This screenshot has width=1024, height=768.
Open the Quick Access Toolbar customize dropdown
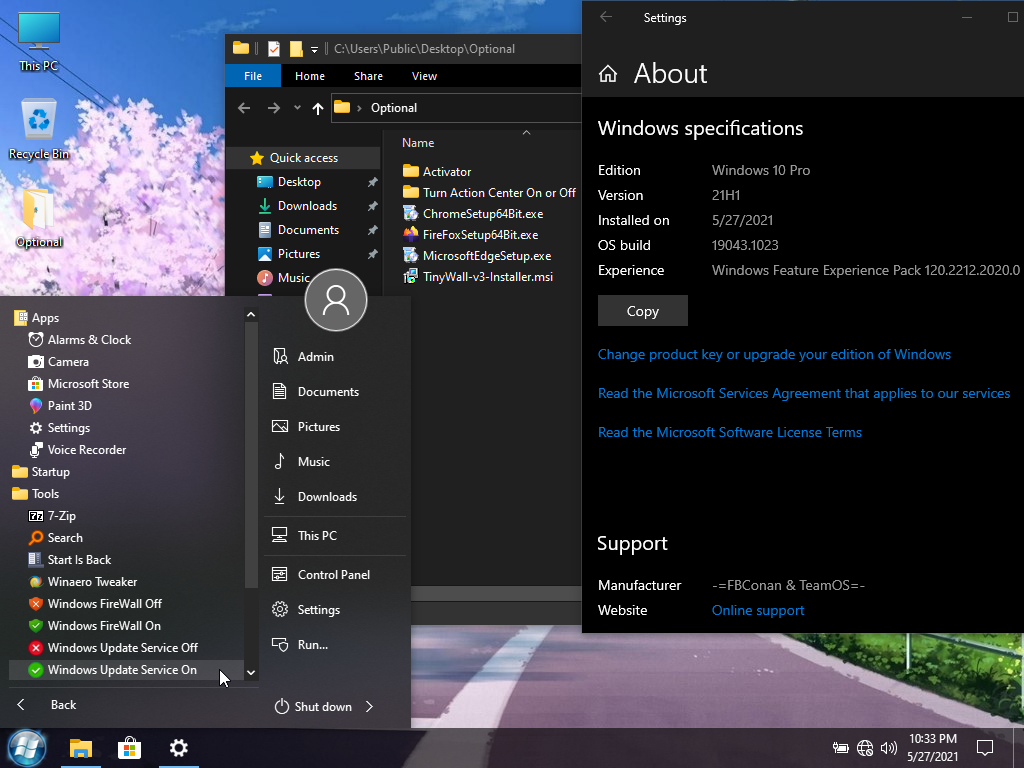(x=314, y=50)
